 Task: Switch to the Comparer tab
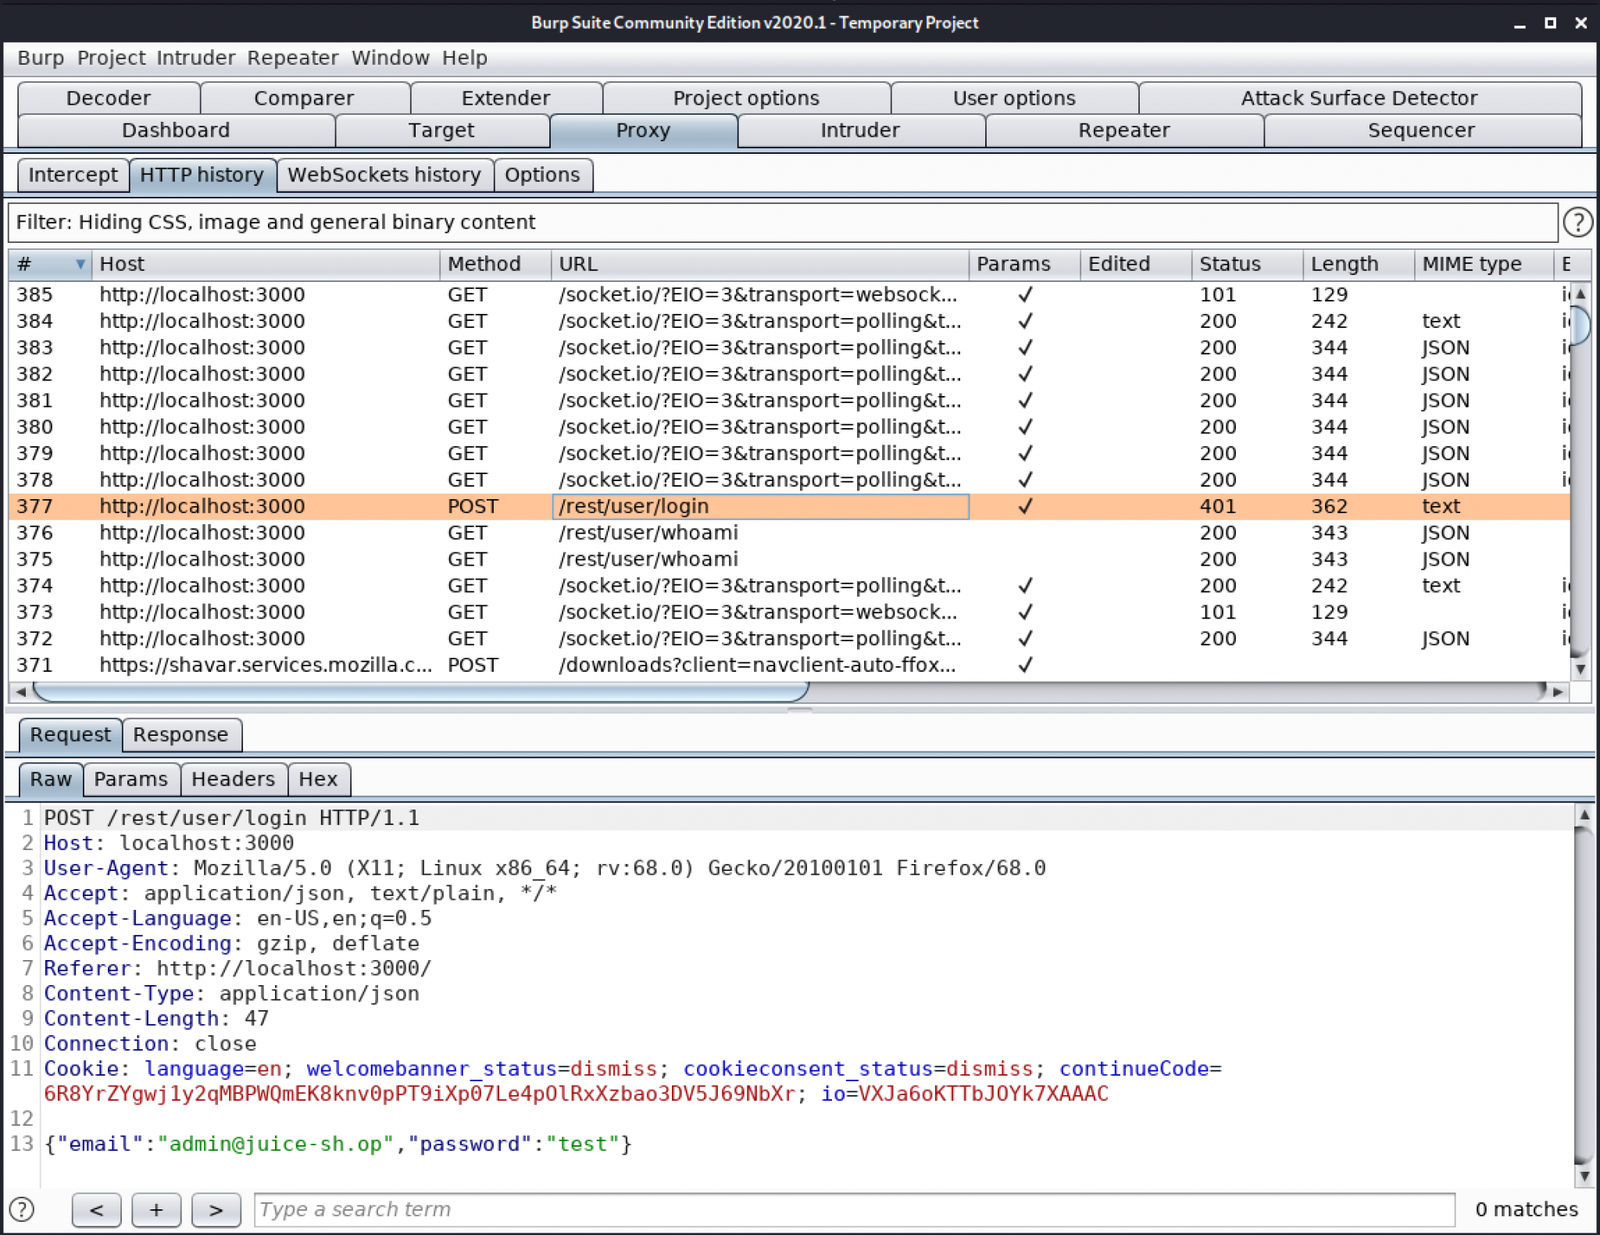coord(304,98)
